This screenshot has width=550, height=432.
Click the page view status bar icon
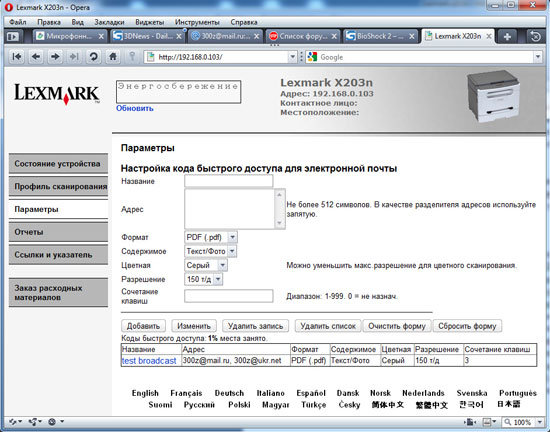(470, 422)
